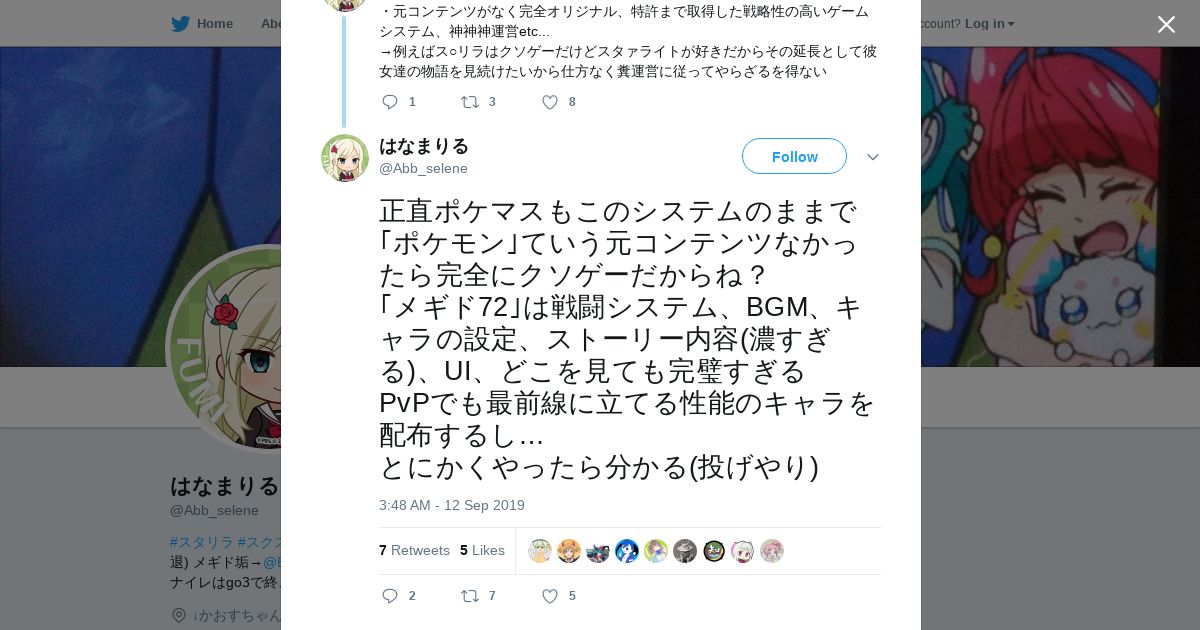Image resolution: width=1200 pixels, height=630 pixels.
Task: Open the 7 Retweets list
Action: point(414,550)
